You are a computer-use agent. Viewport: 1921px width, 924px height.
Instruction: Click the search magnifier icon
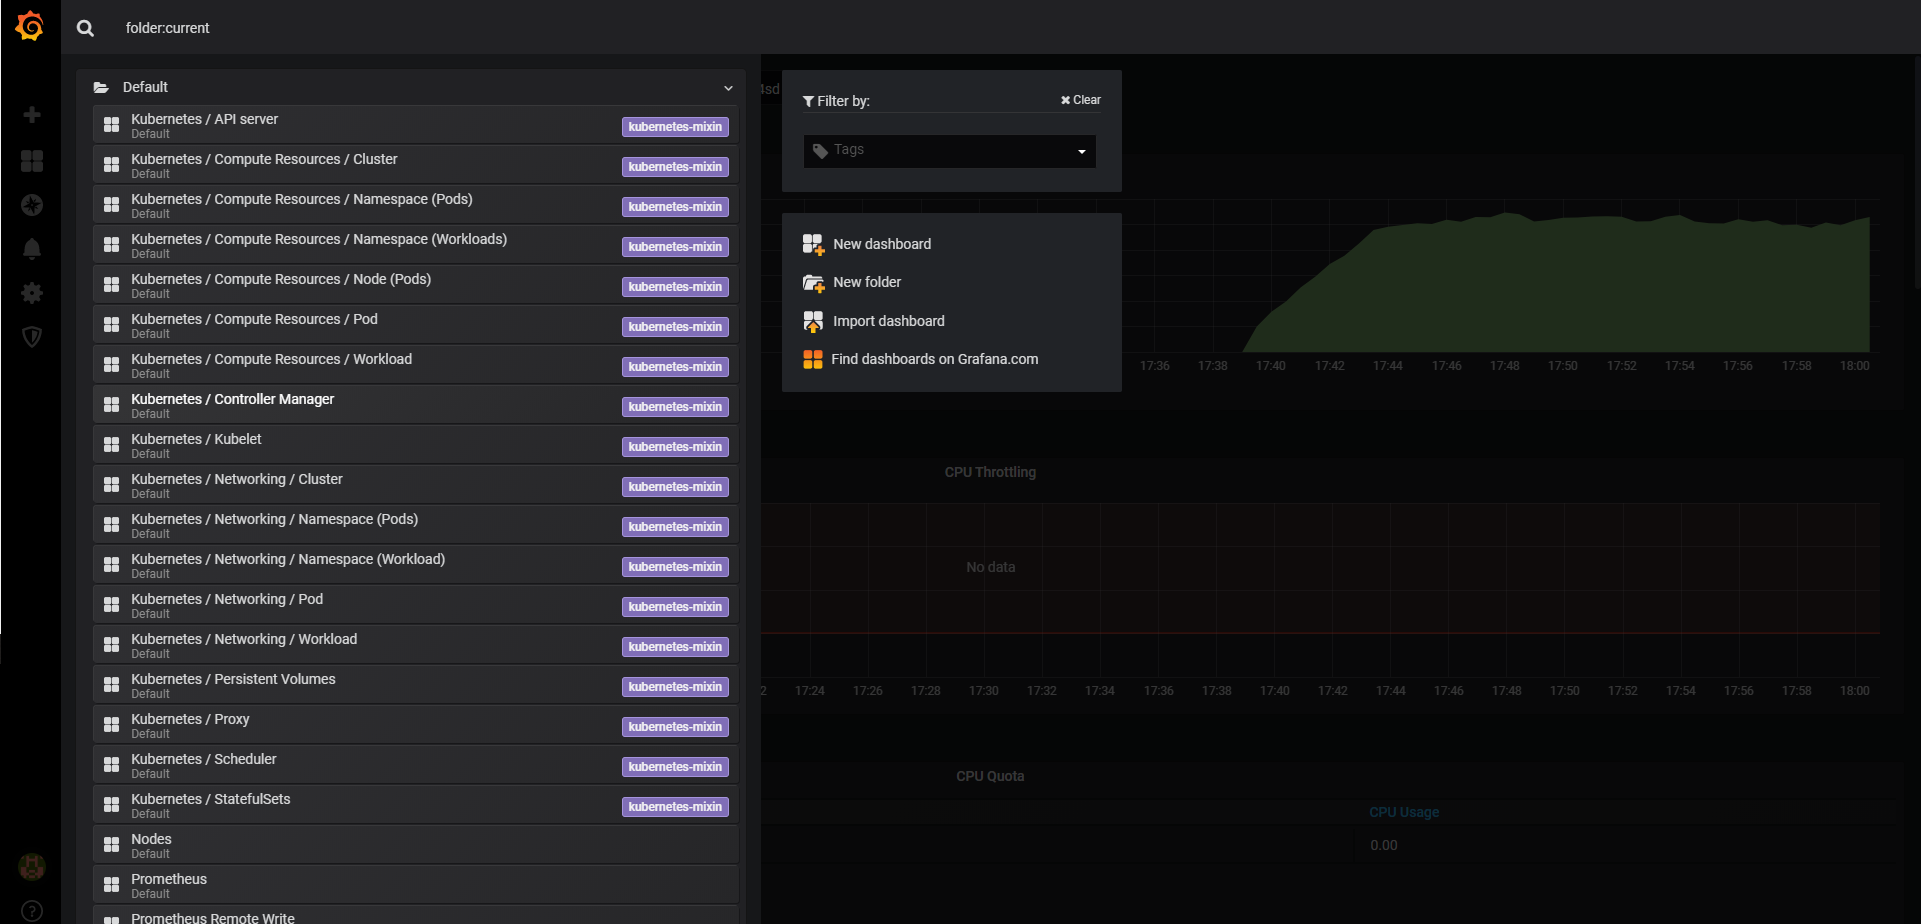pos(86,28)
